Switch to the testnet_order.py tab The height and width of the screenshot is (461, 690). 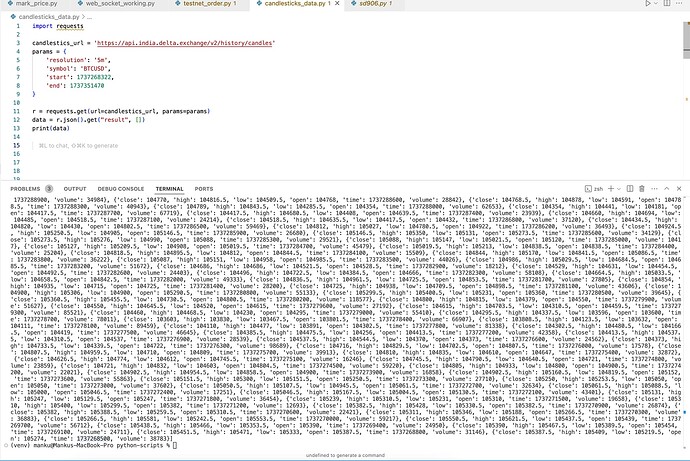[x=206, y=3]
